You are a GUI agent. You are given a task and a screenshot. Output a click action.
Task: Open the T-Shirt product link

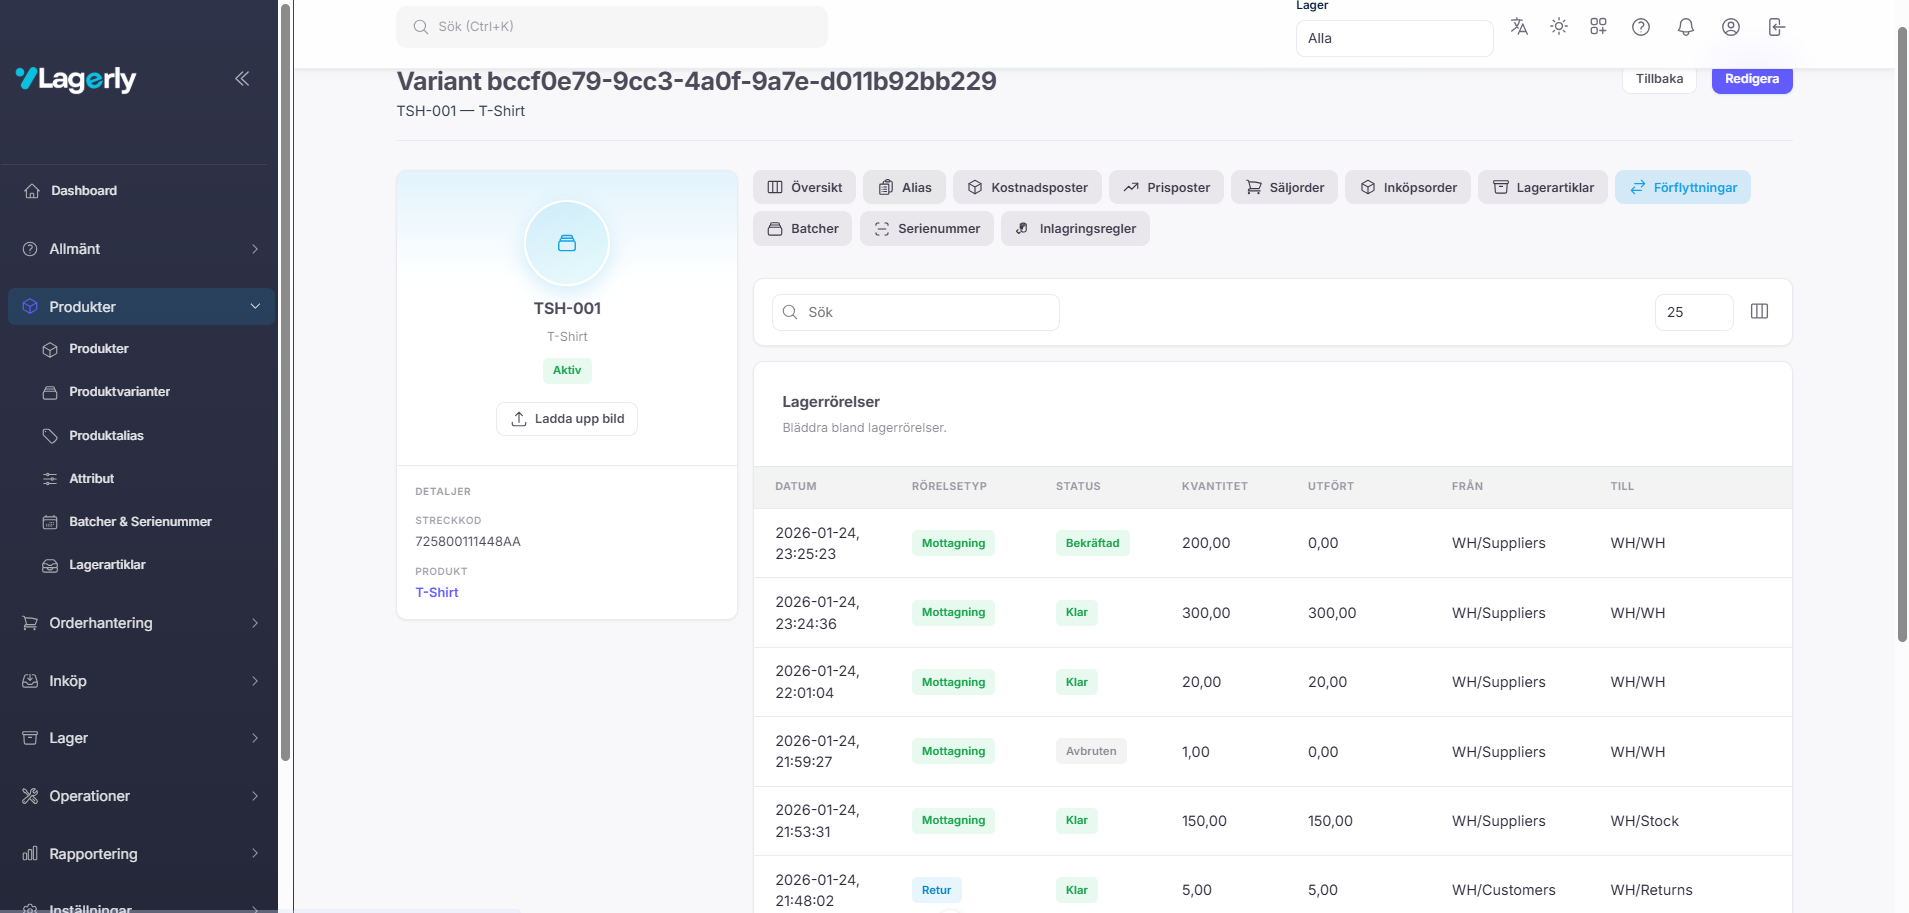click(x=437, y=593)
